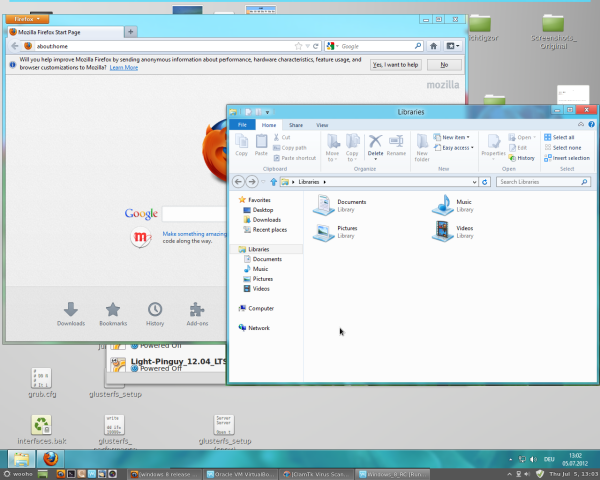
Task: Click the Firefox Home button
Action: tap(433, 46)
